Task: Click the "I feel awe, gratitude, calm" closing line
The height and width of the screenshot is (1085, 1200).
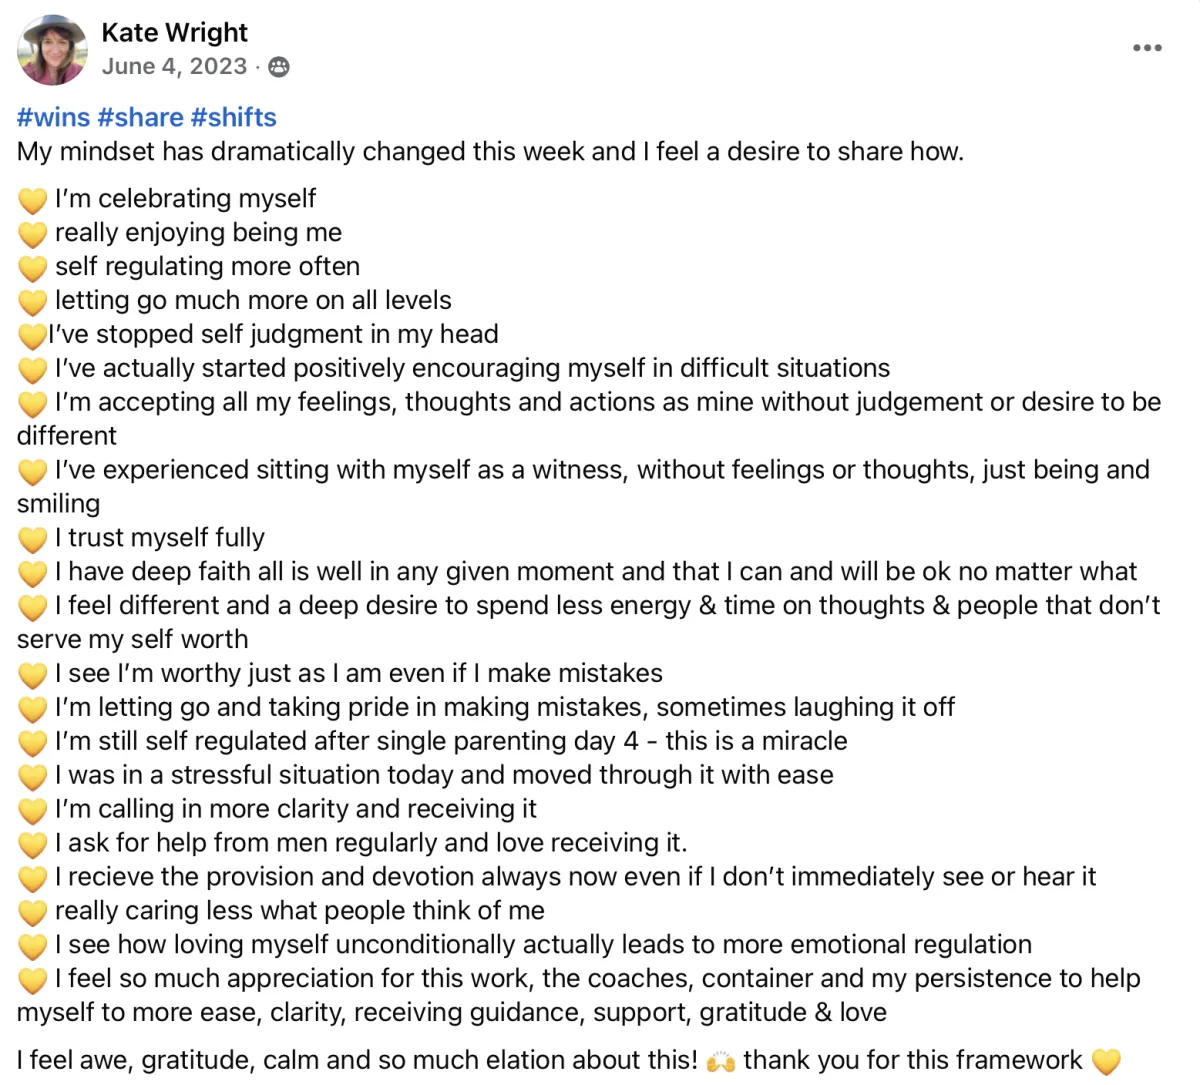Action: 357,1060
